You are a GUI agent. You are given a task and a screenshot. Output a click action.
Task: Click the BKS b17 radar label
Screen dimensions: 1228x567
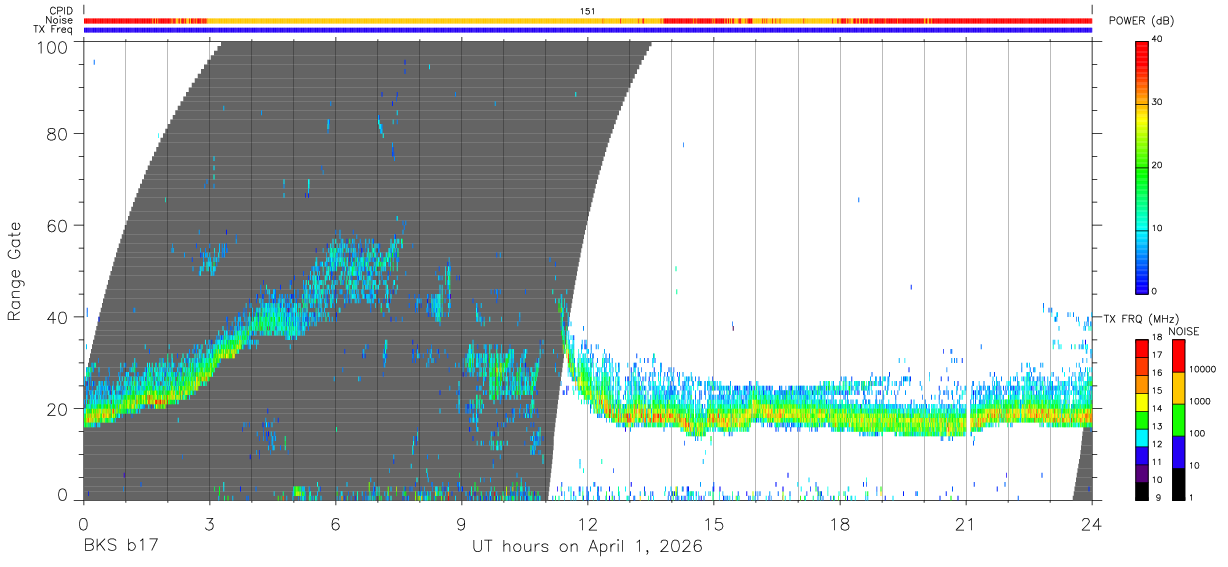coord(120,547)
